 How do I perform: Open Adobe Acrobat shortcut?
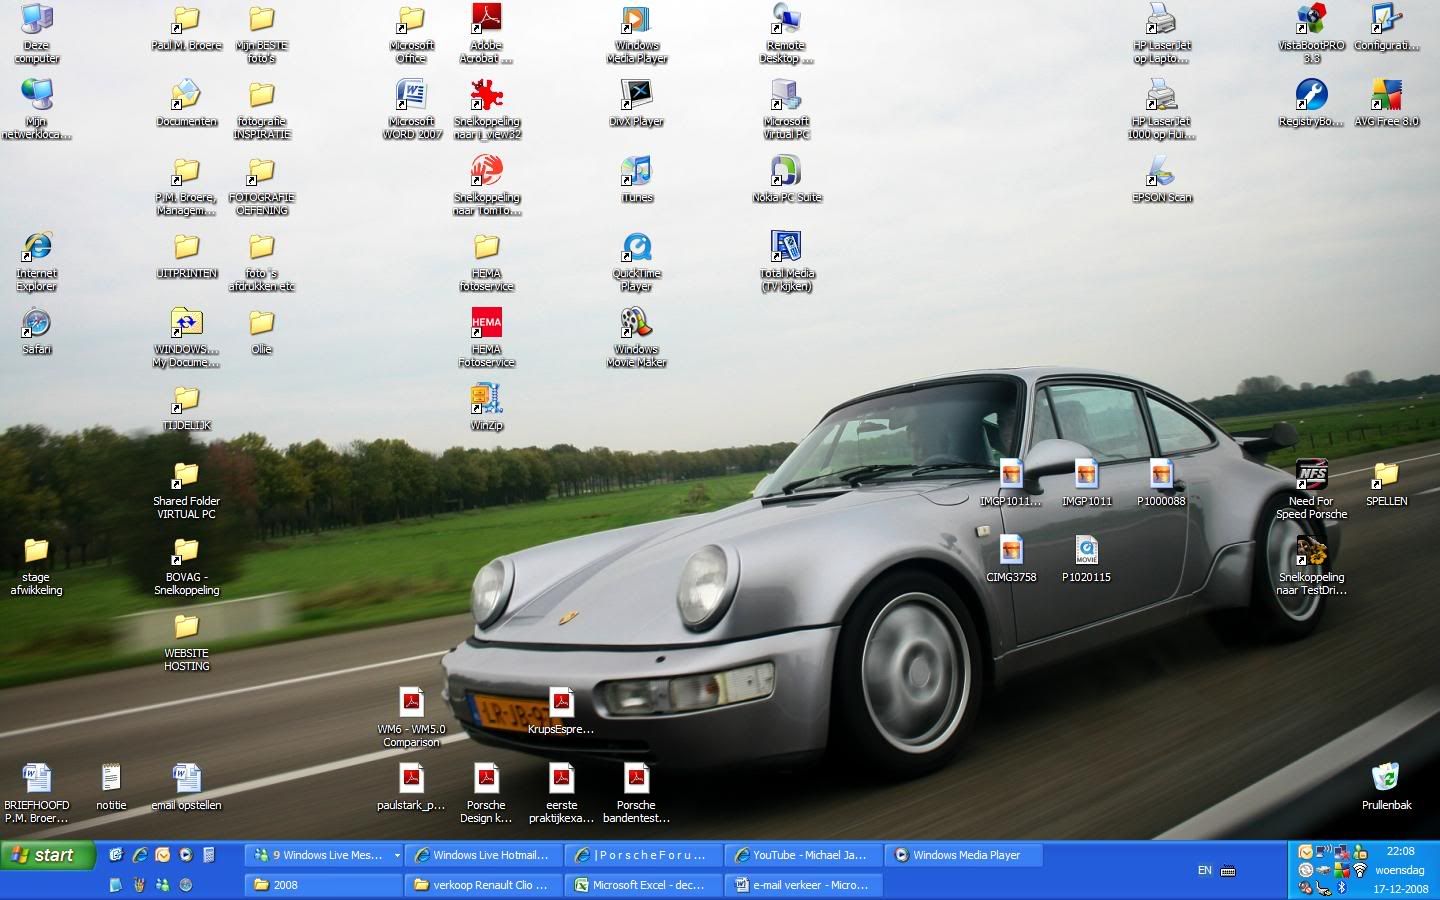coord(486,33)
